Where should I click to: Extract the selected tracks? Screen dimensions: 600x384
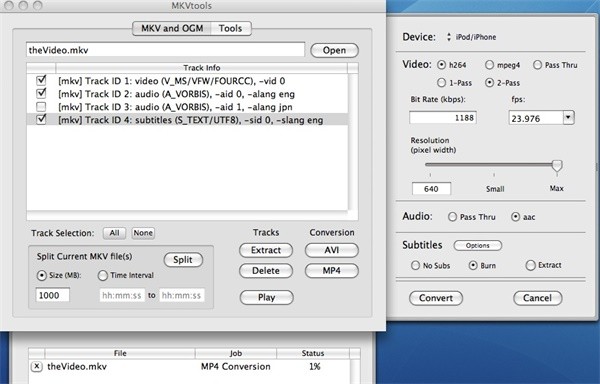tap(266, 250)
